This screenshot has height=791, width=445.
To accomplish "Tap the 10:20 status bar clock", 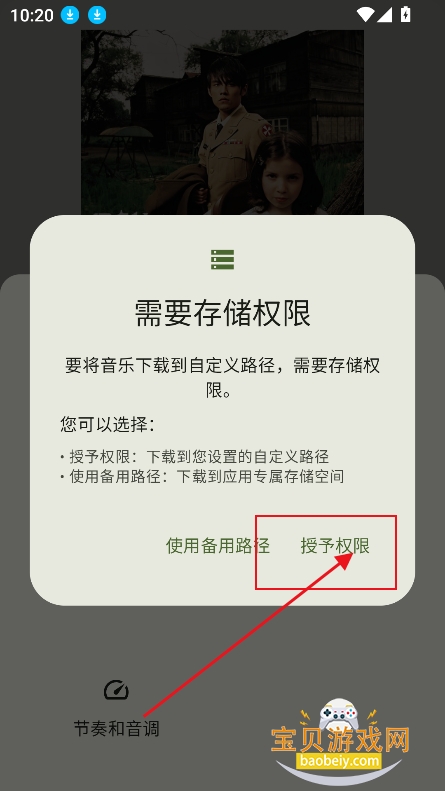I will tap(32, 15).
